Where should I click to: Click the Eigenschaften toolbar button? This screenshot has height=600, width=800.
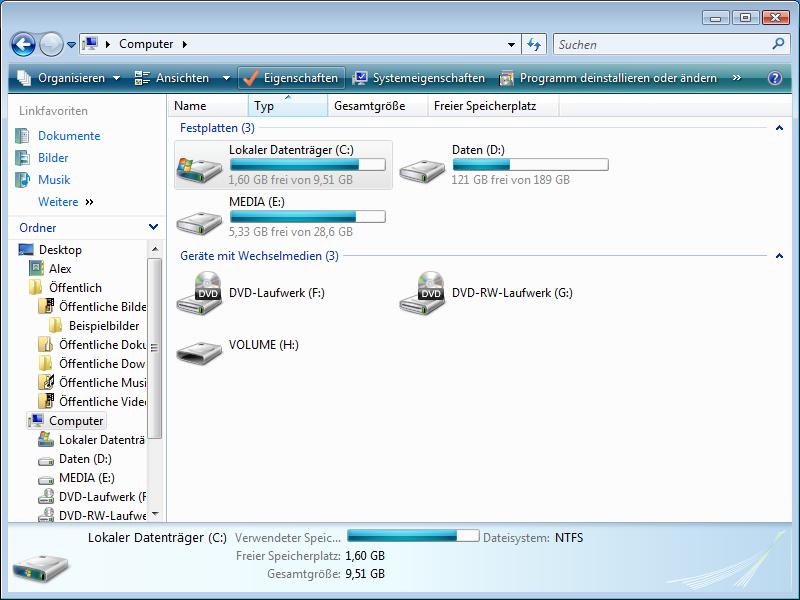click(291, 78)
